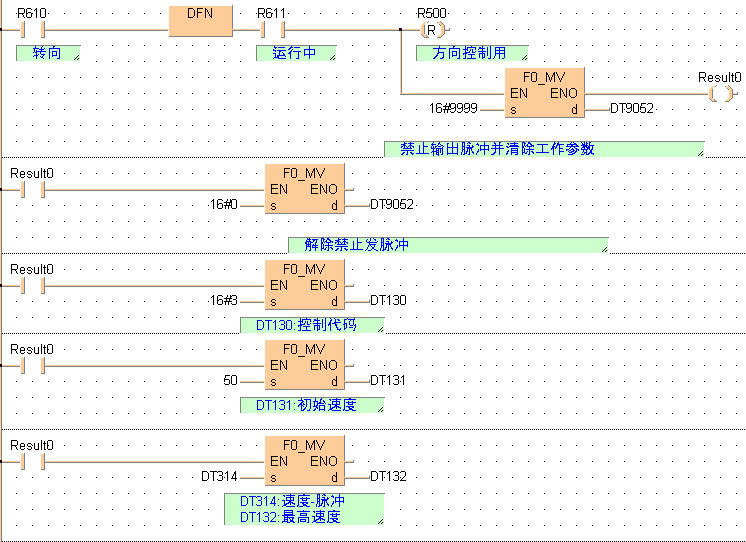746x542 pixels.
Task: Click the Result0 output coil at right
Action: pos(719,94)
